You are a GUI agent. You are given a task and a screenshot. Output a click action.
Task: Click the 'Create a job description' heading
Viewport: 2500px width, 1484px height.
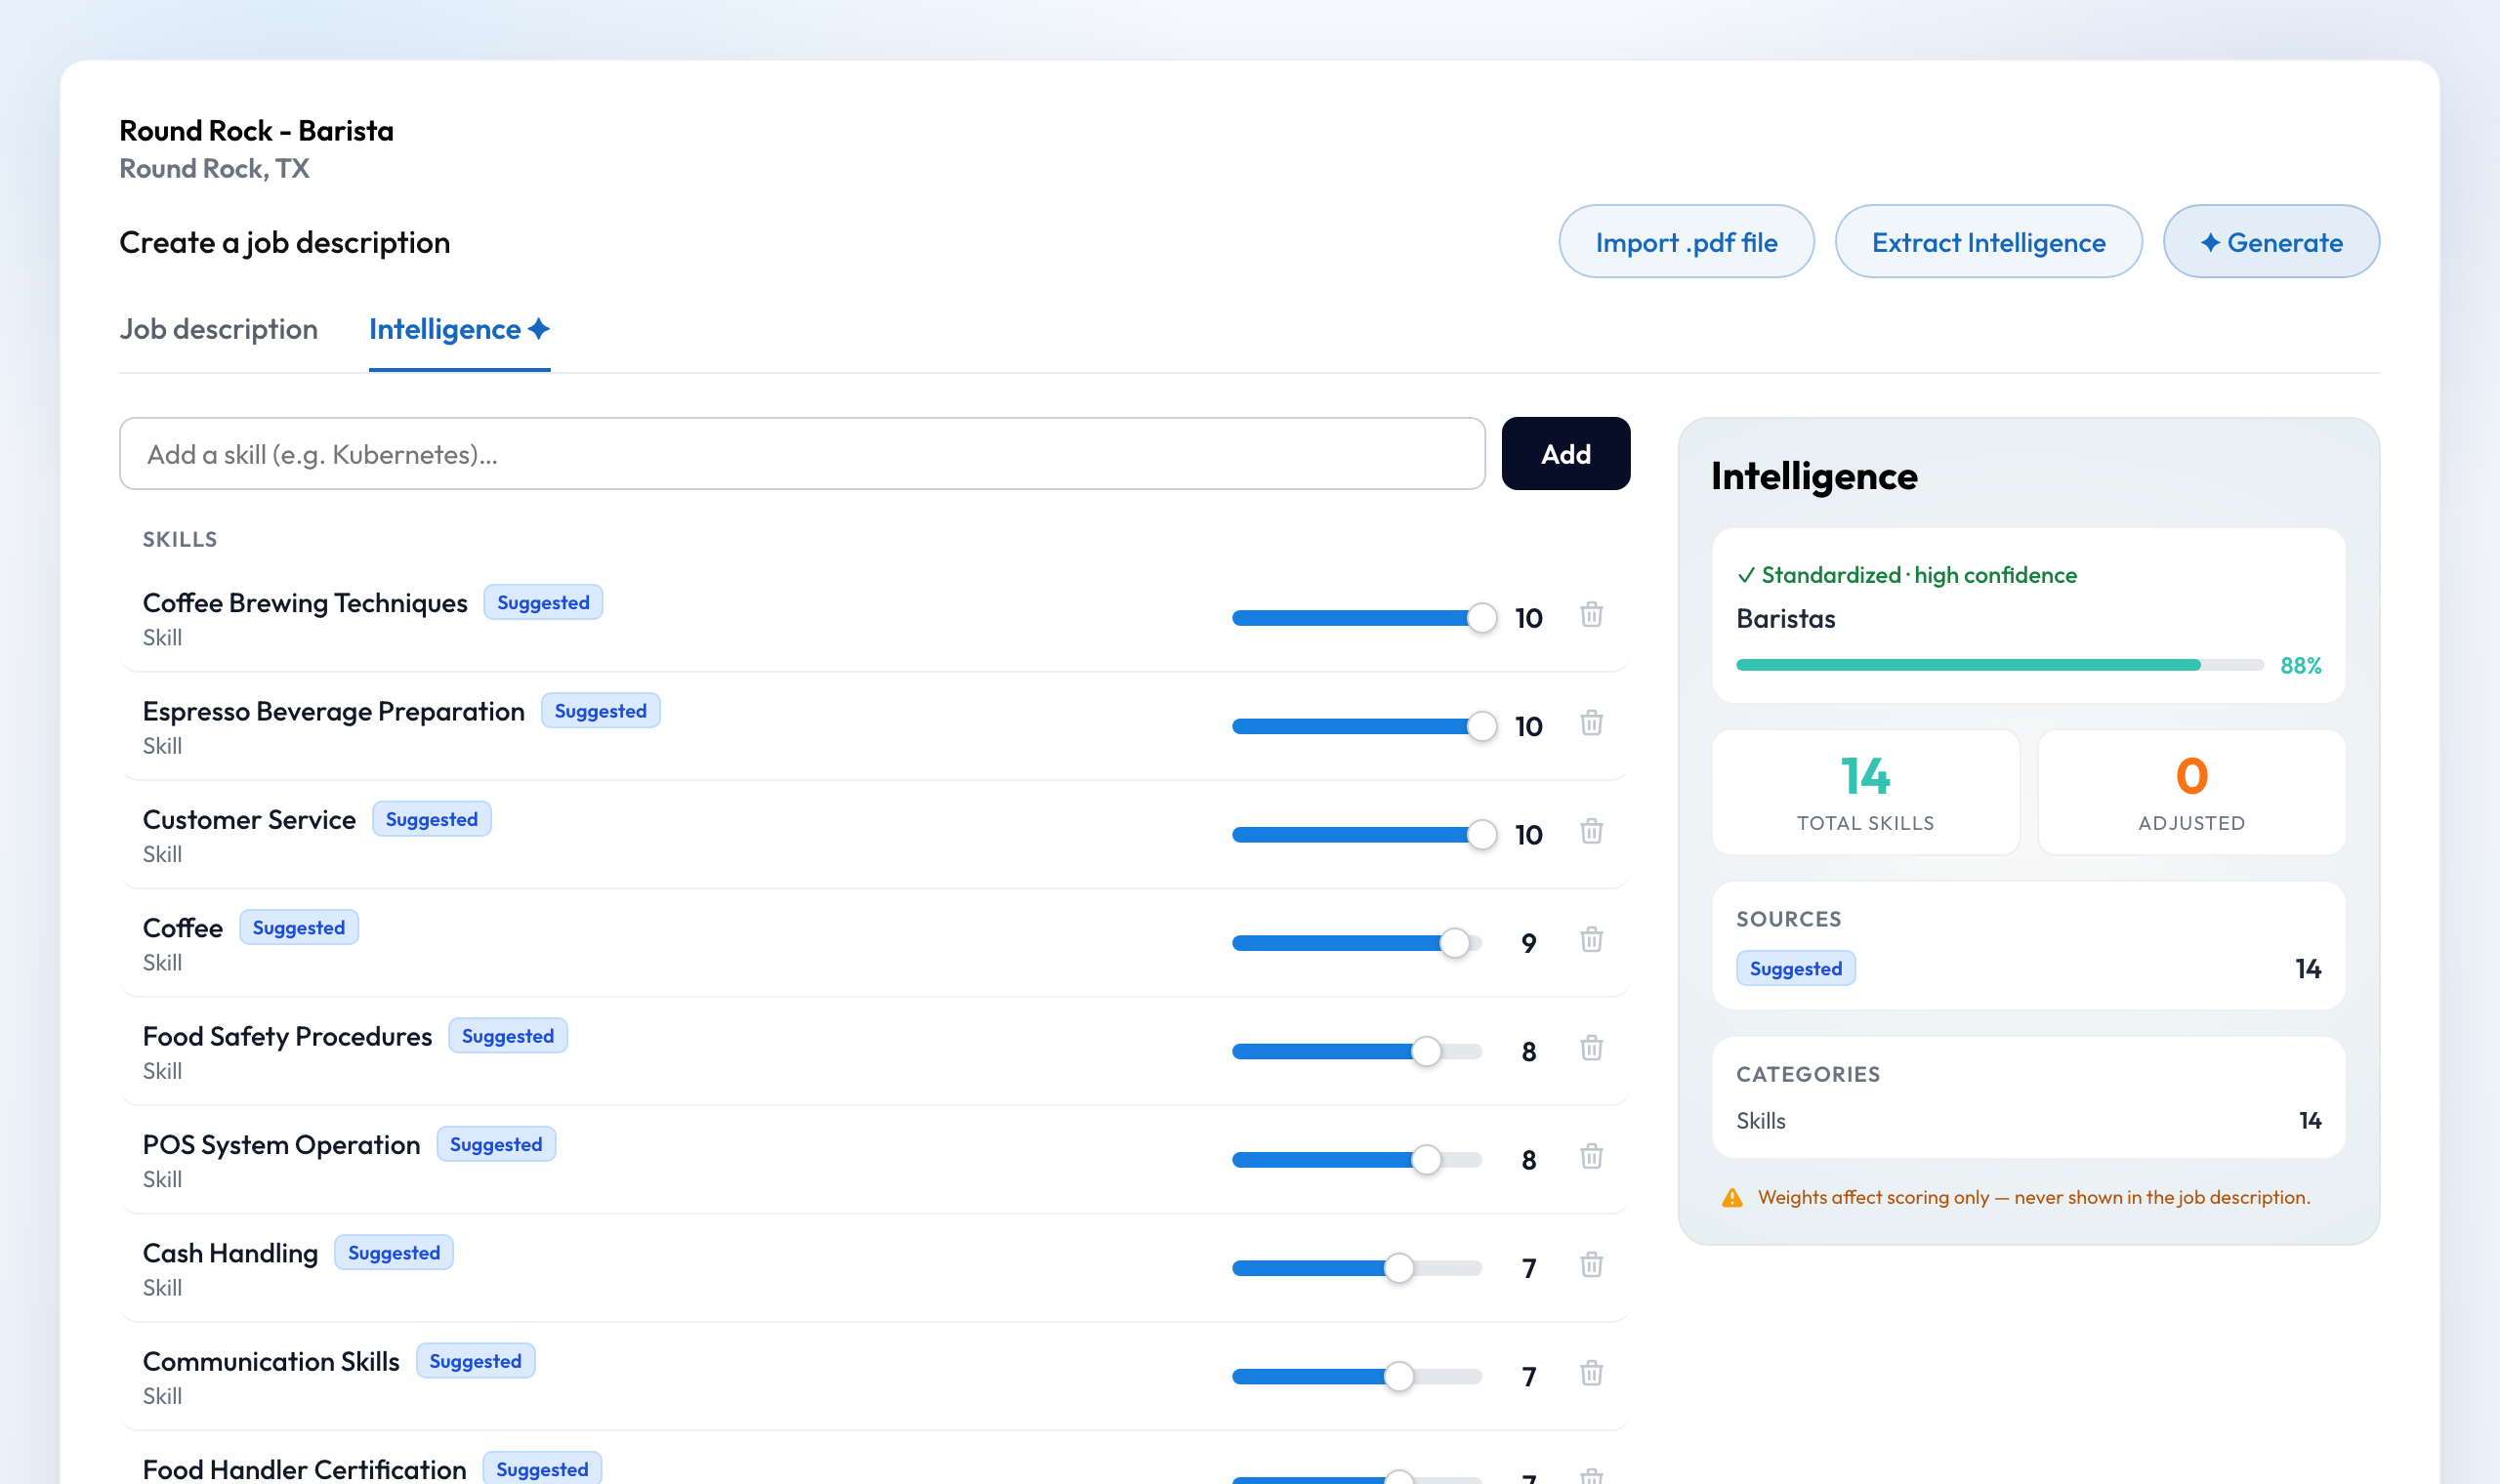[x=284, y=242]
